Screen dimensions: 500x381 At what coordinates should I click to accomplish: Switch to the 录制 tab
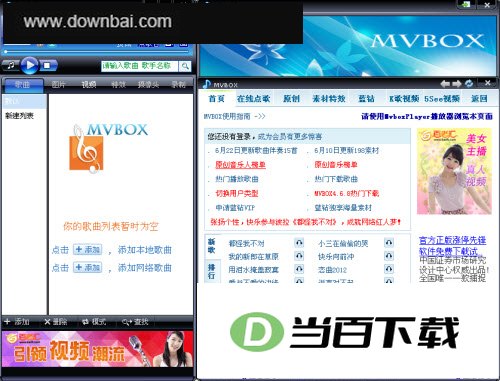(x=179, y=85)
